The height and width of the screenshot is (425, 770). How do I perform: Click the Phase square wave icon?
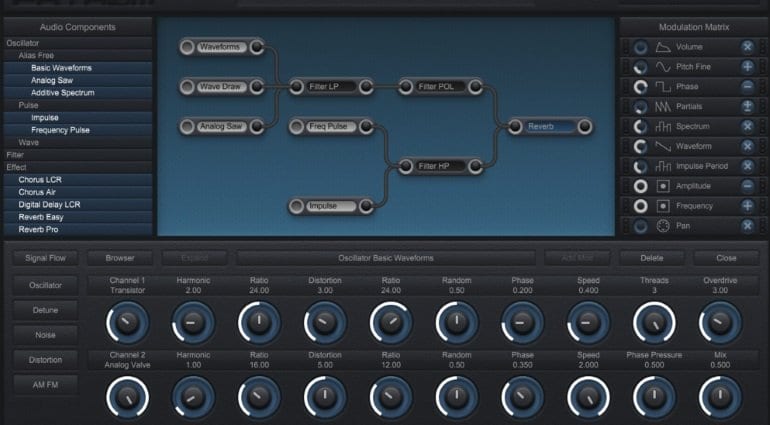point(663,87)
